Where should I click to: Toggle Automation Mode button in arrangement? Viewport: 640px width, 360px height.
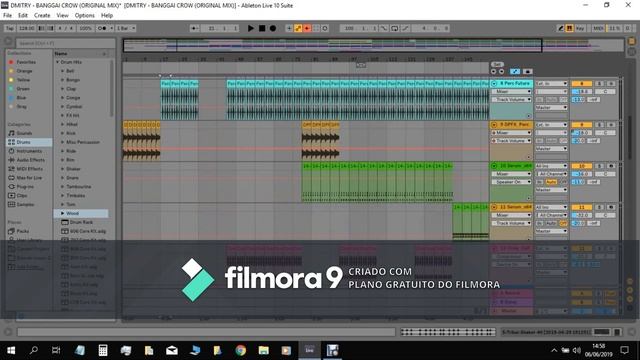(515, 71)
